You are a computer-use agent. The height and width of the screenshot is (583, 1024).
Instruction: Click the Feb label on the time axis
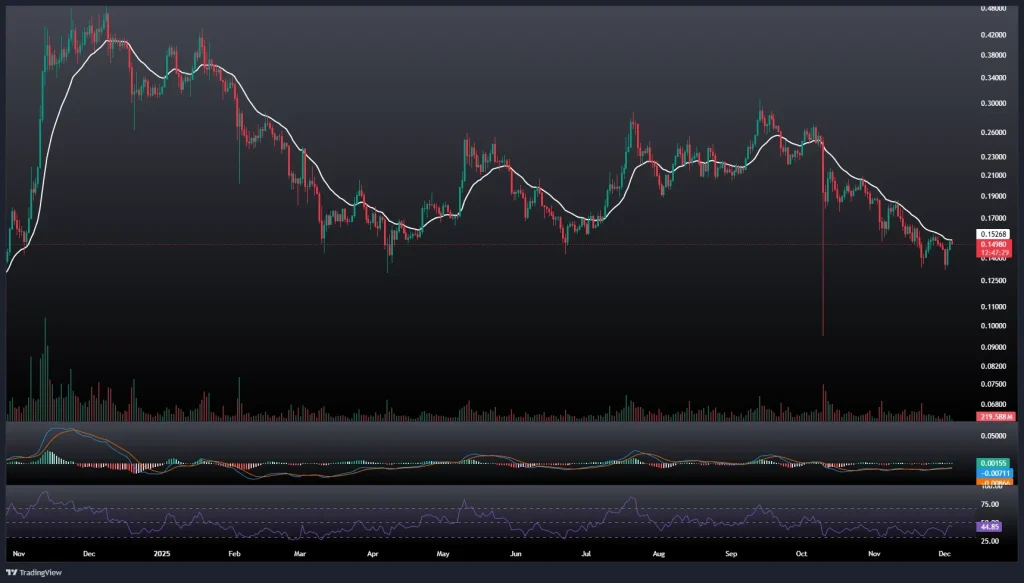click(x=233, y=552)
